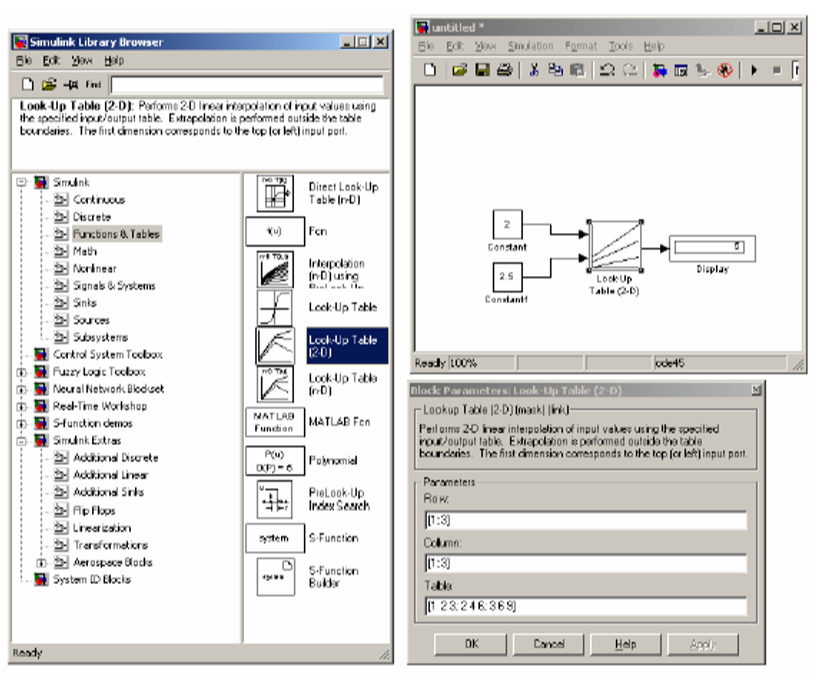Expand the Aerospace Blocks node

click(x=41, y=562)
